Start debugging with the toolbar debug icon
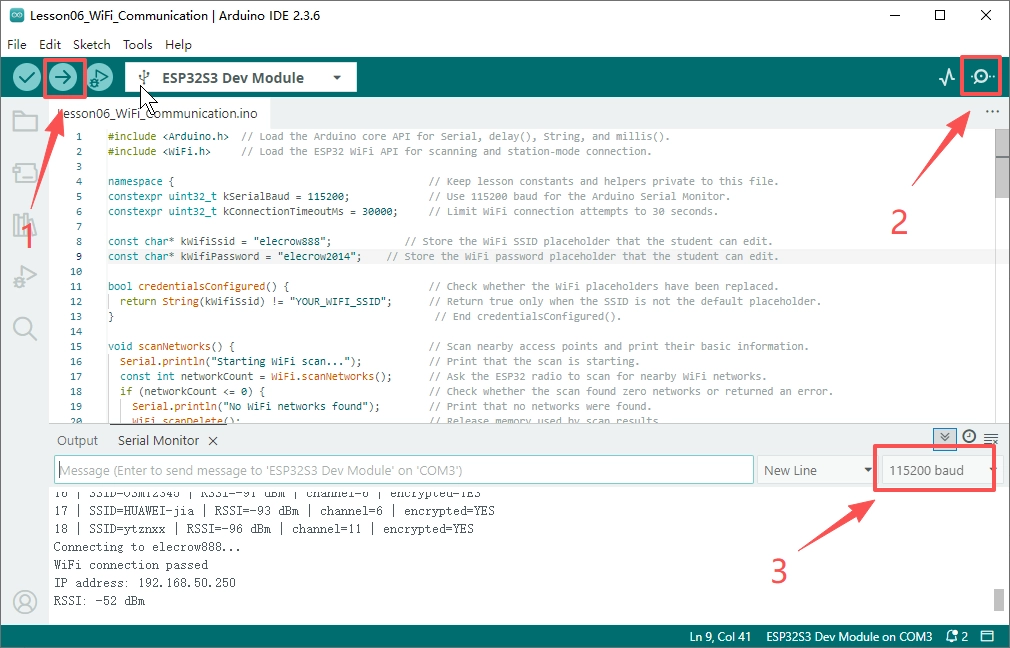Screen dimensions: 1010x648 point(99,78)
